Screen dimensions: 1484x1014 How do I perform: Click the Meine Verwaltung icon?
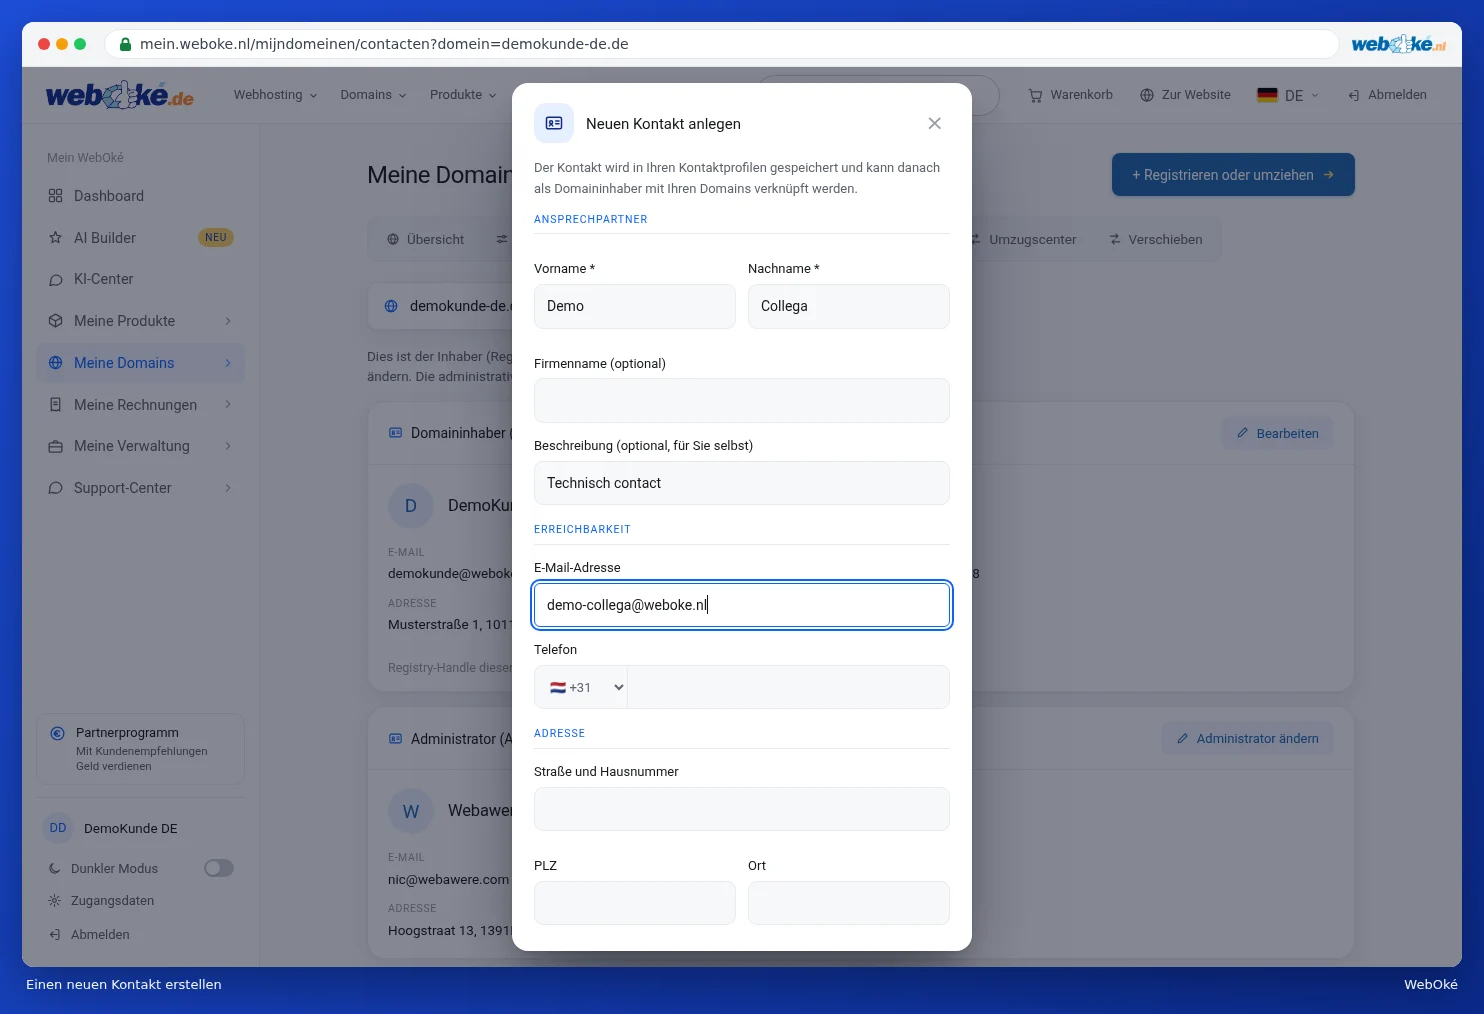[56, 446]
